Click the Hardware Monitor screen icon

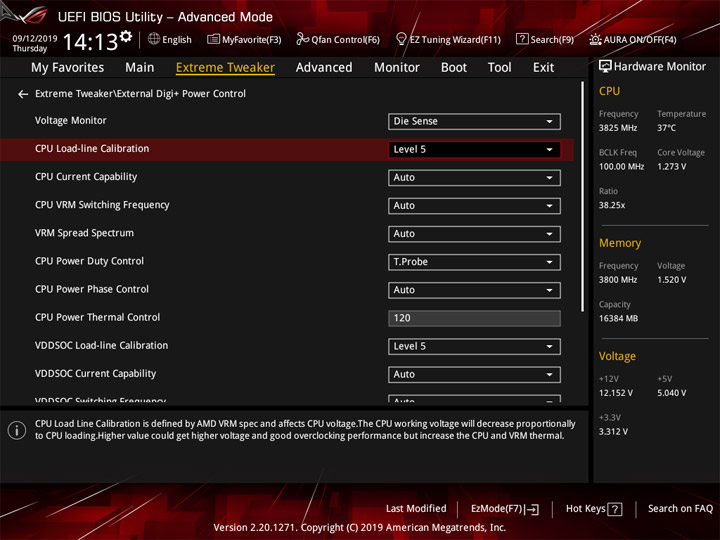coord(605,67)
